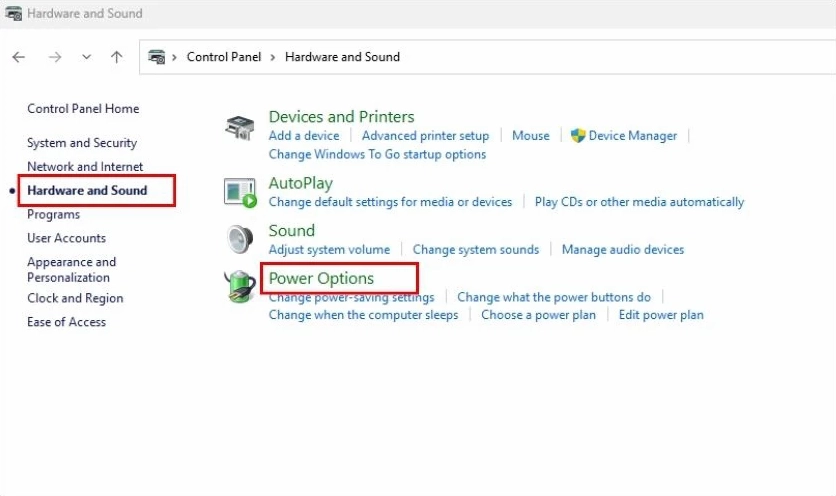Viewport: 836px width, 496px height.
Task: Click the Devices and Printers icon
Action: pyautogui.click(x=240, y=127)
